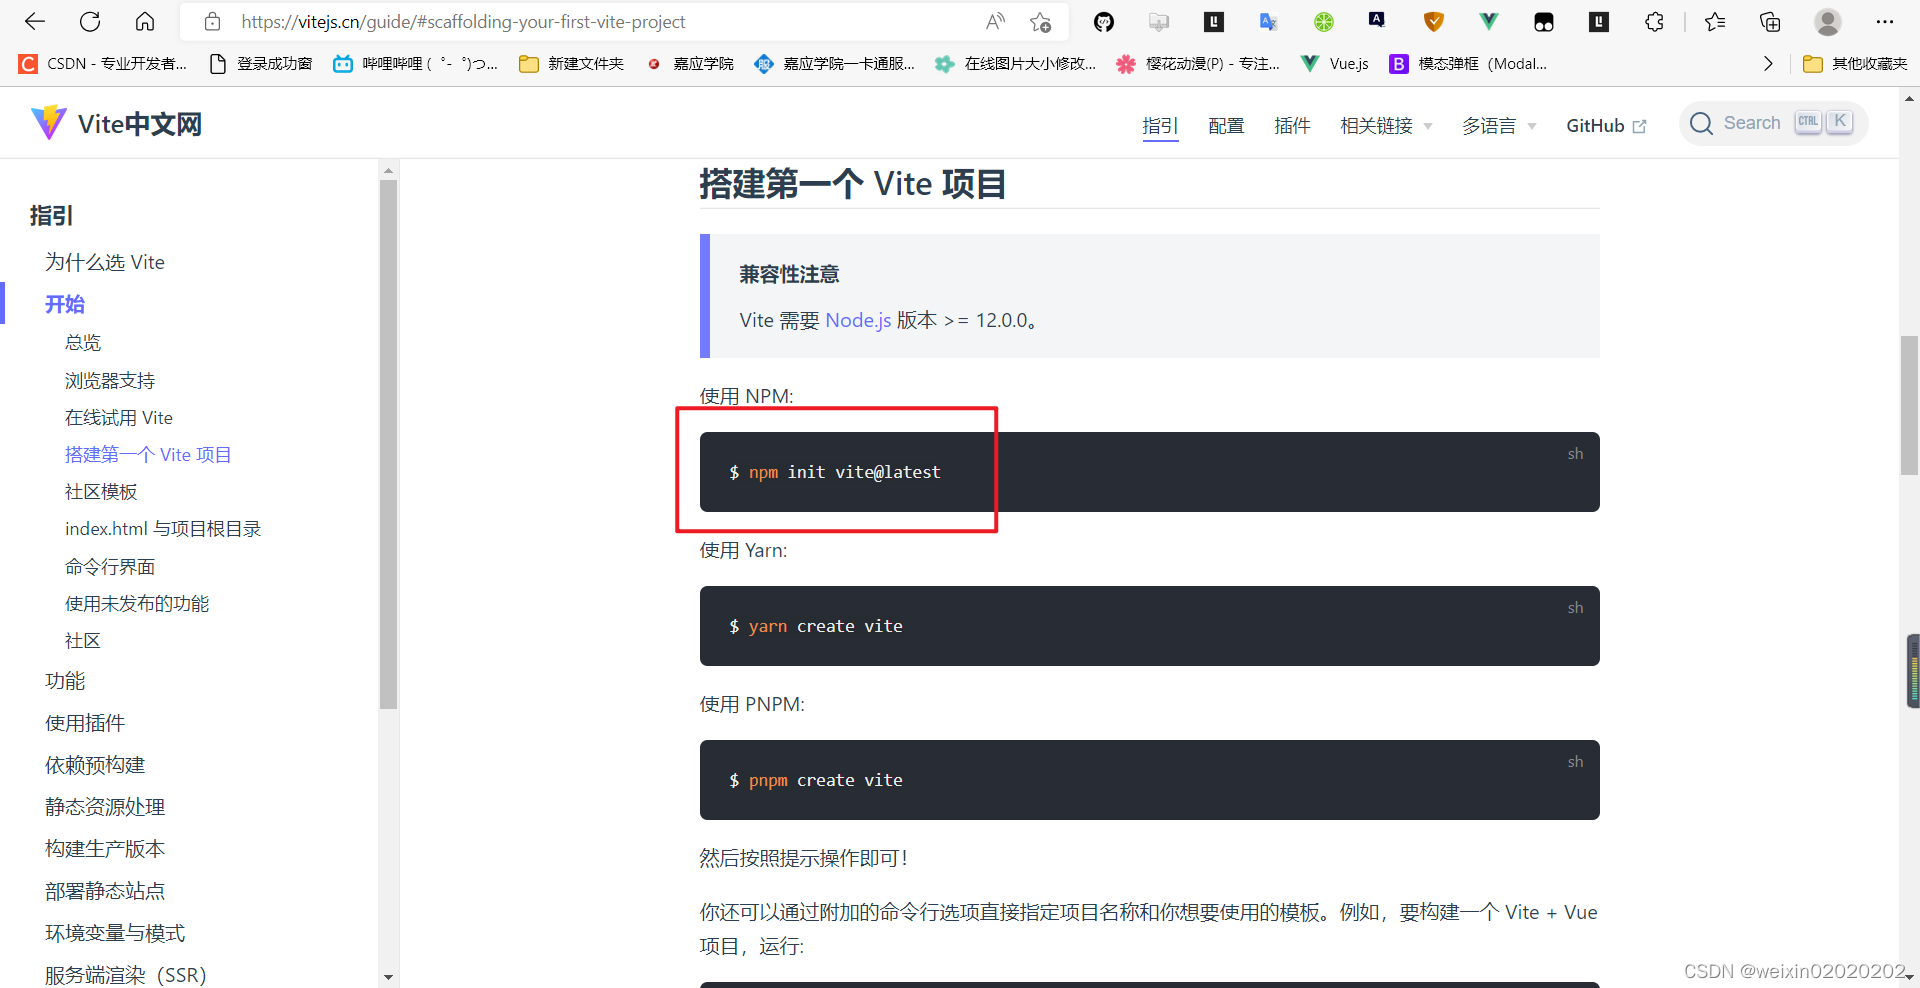Open 依赖预构建 in sidebar
This screenshot has width=1920, height=988.
click(95, 765)
